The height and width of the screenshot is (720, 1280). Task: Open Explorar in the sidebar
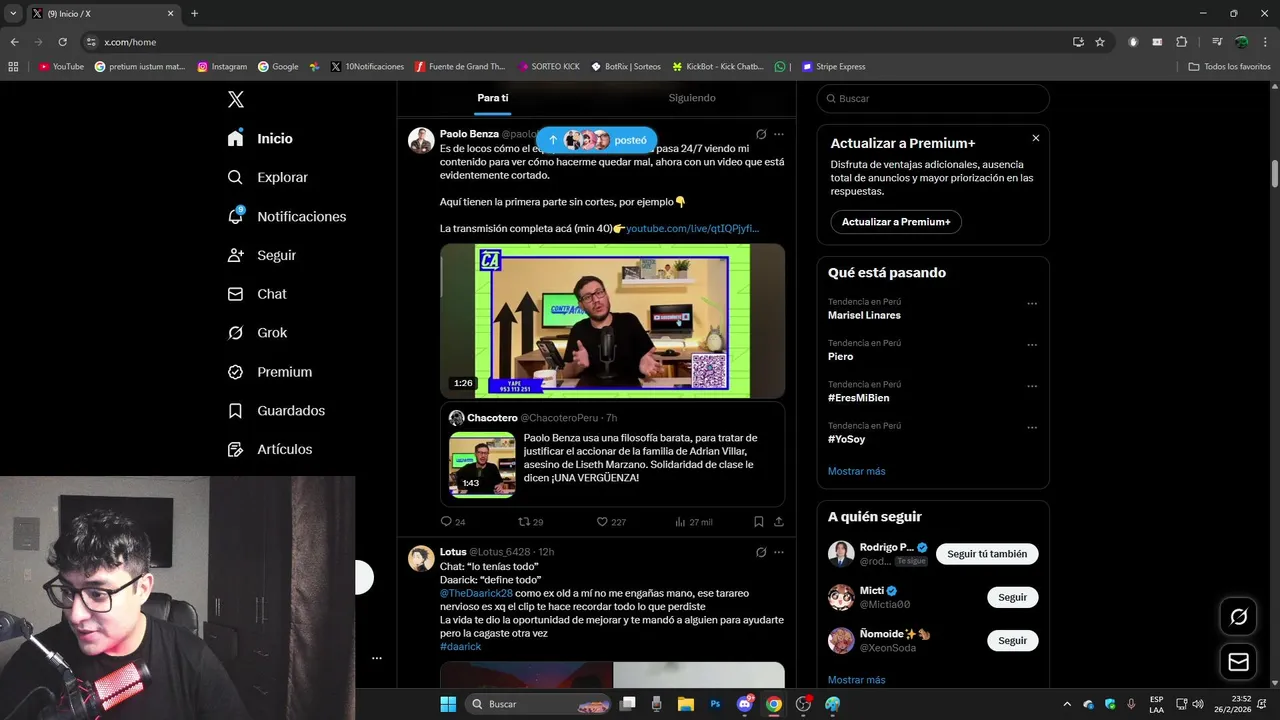coord(267,177)
